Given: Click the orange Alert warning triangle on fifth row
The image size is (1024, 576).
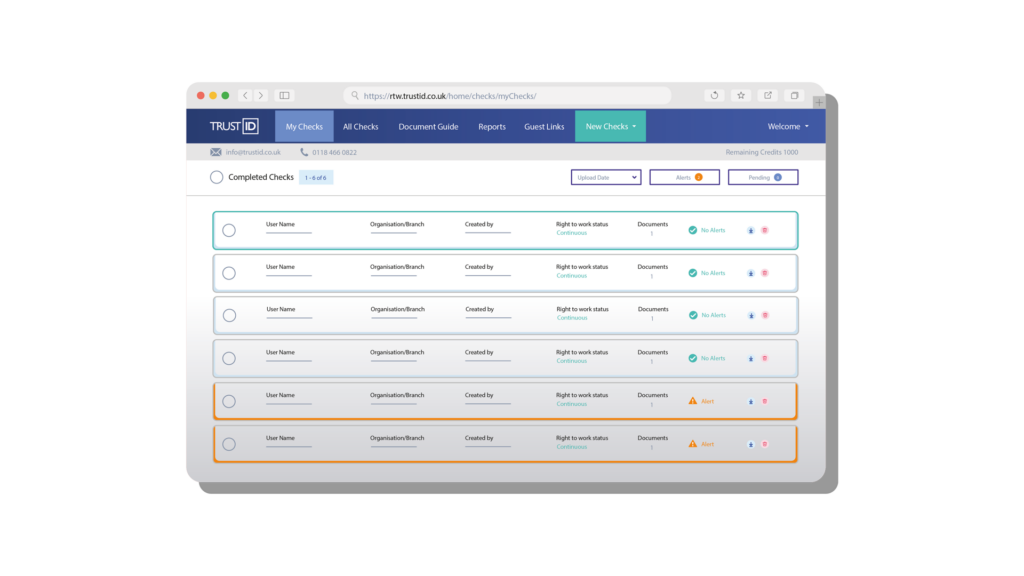Looking at the screenshot, I should (x=691, y=400).
